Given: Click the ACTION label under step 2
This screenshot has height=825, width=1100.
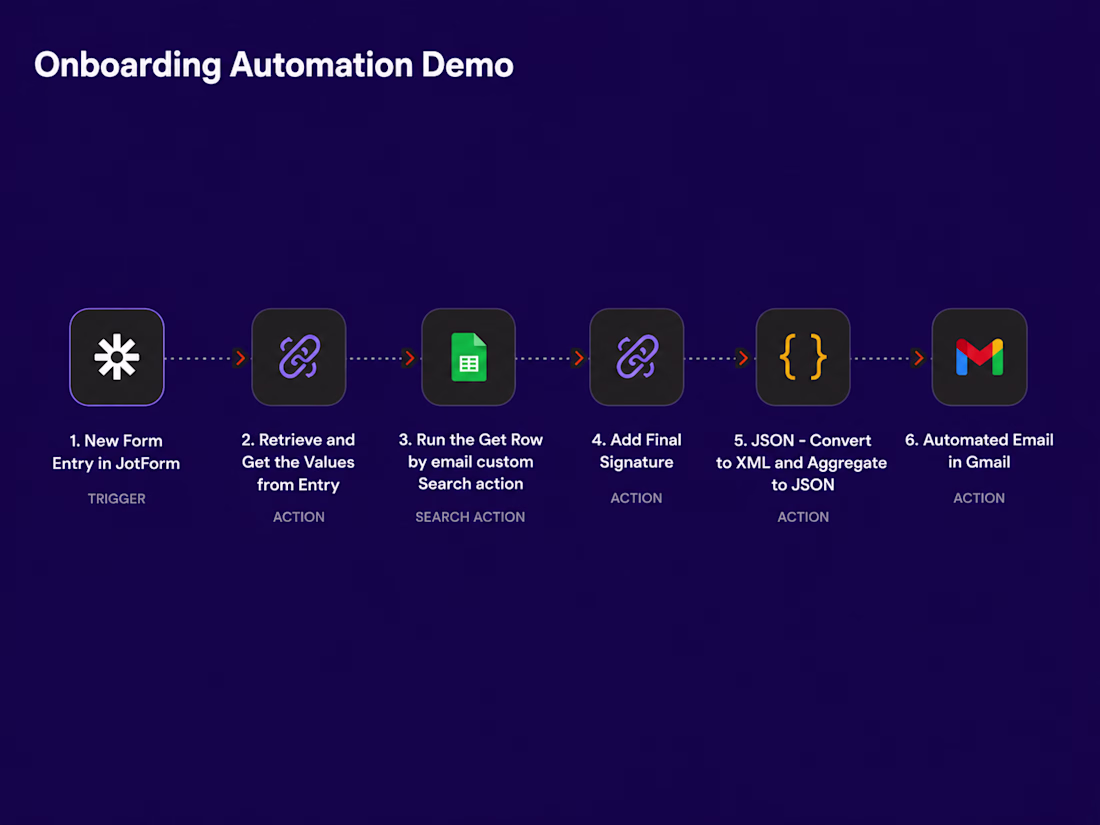Looking at the screenshot, I should tap(299, 517).
